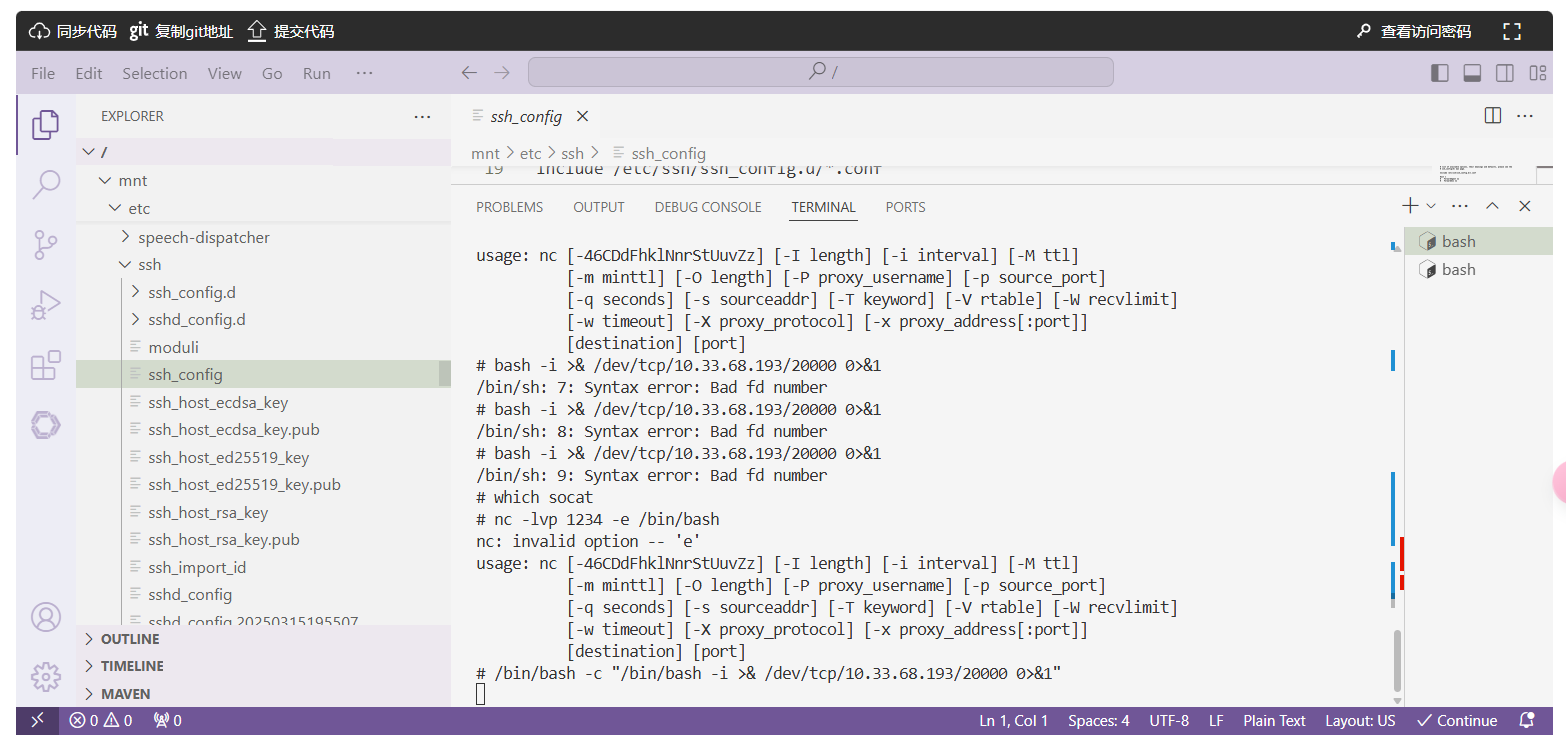Close the terminal panel
This screenshot has height=744, width=1566.
pyautogui.click(x=1525, y=206)
